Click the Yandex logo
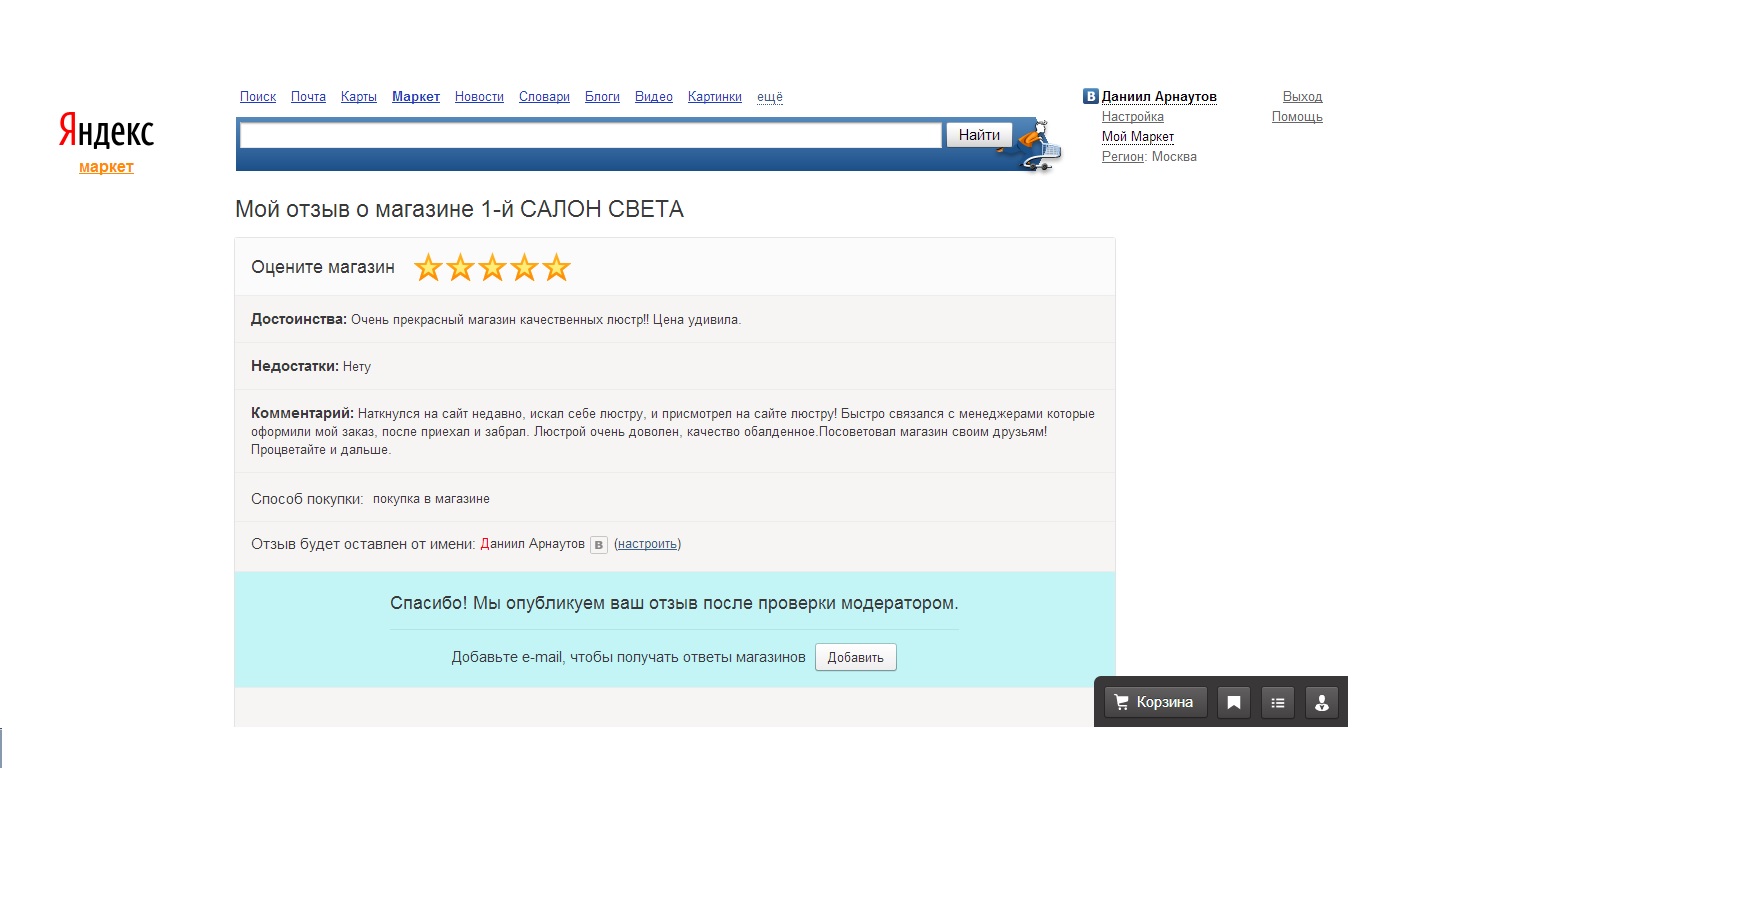Screen dimensions: 1744x914 pyautogui.click(x=106, y=132)
